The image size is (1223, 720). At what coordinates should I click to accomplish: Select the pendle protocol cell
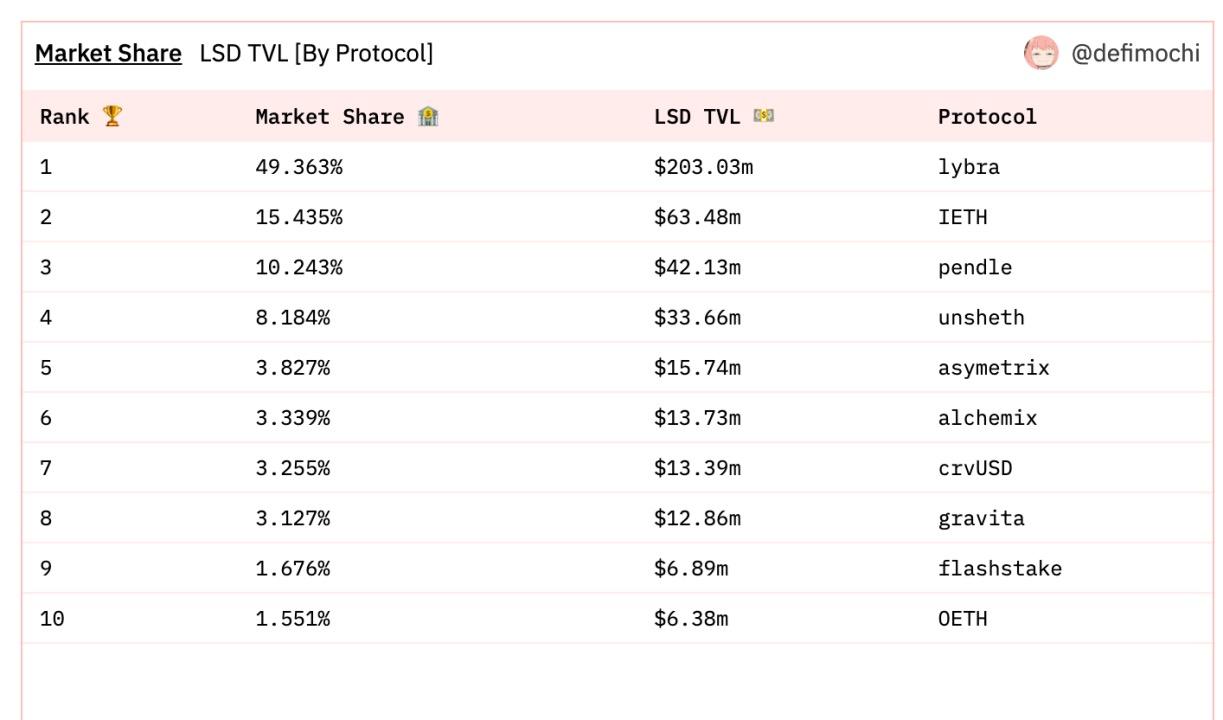click(974, 267)
